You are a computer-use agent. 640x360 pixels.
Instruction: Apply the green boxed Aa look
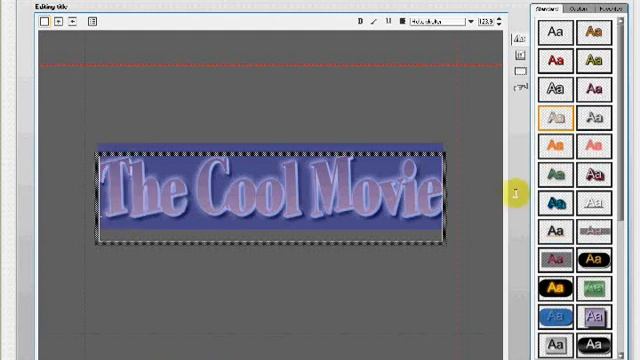[x=594, y=288]
